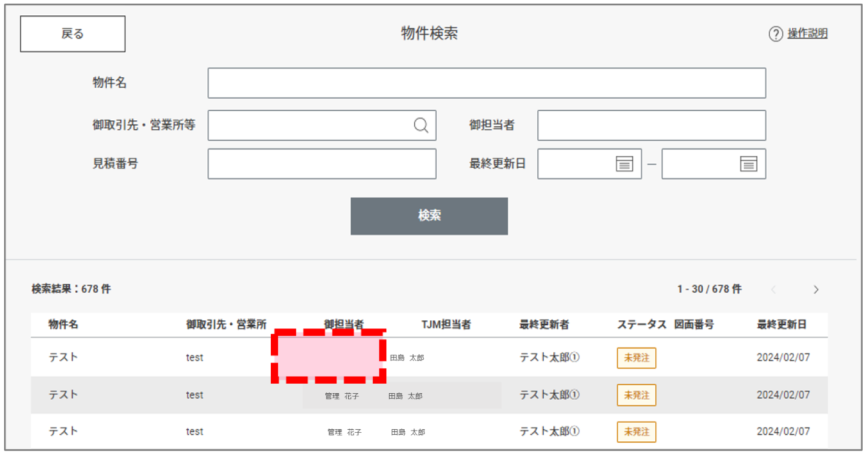Click 未発注 badge in third row
The width and height of the screenshot is (867, 454).
pyautogui.click(x=636, y=432)
